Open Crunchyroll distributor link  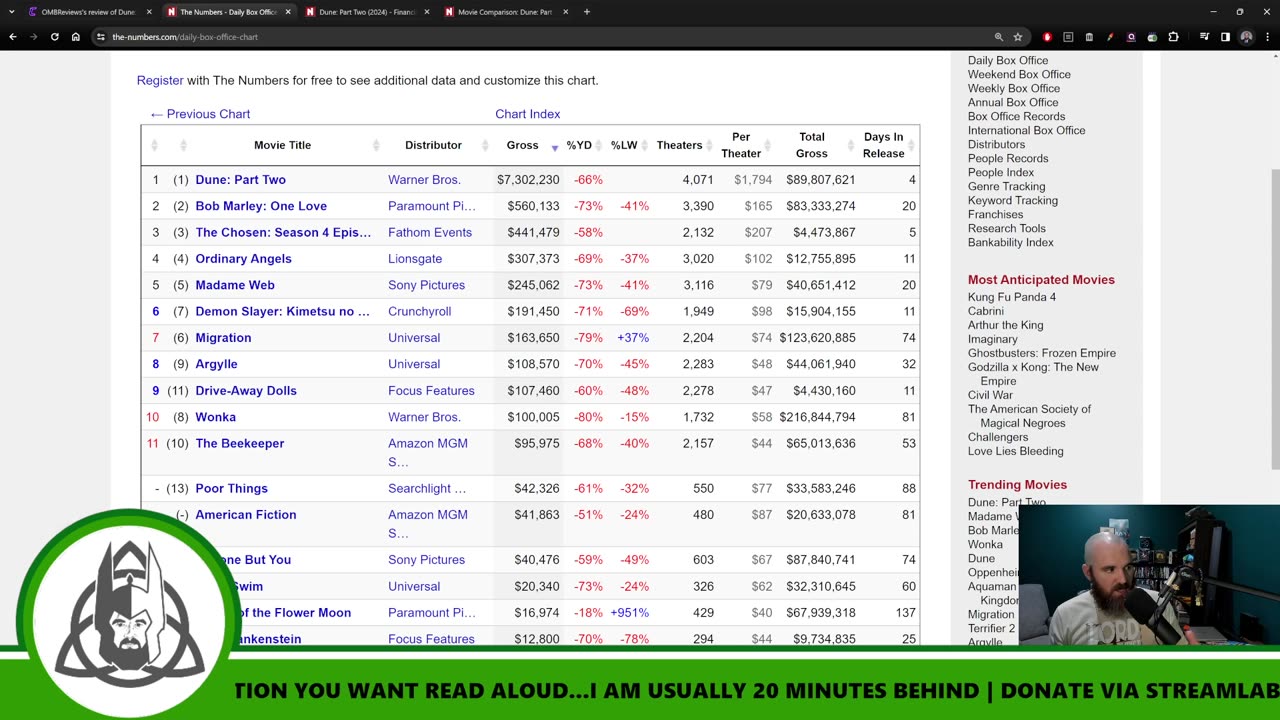(x=419, y=312)
